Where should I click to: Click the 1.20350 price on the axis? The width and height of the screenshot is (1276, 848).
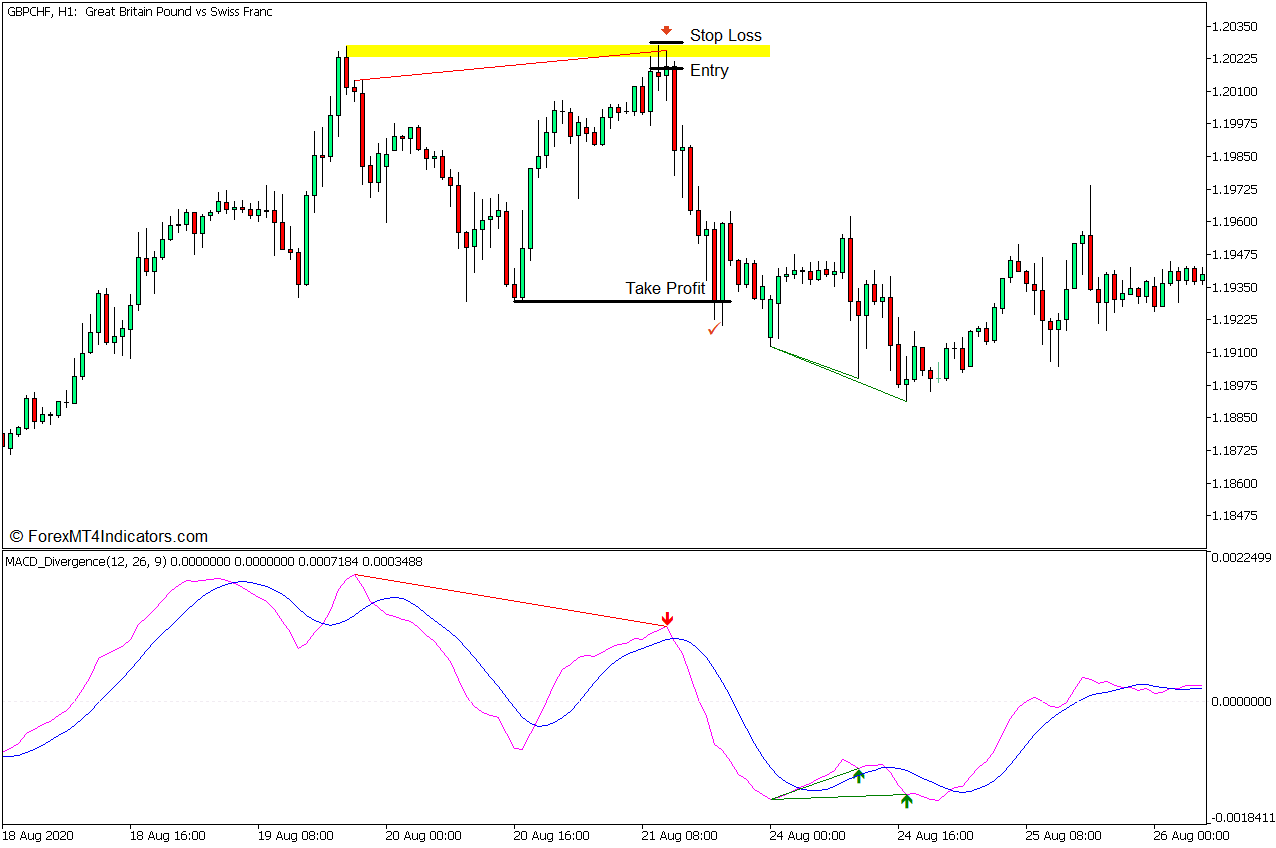pos(1237,25)
